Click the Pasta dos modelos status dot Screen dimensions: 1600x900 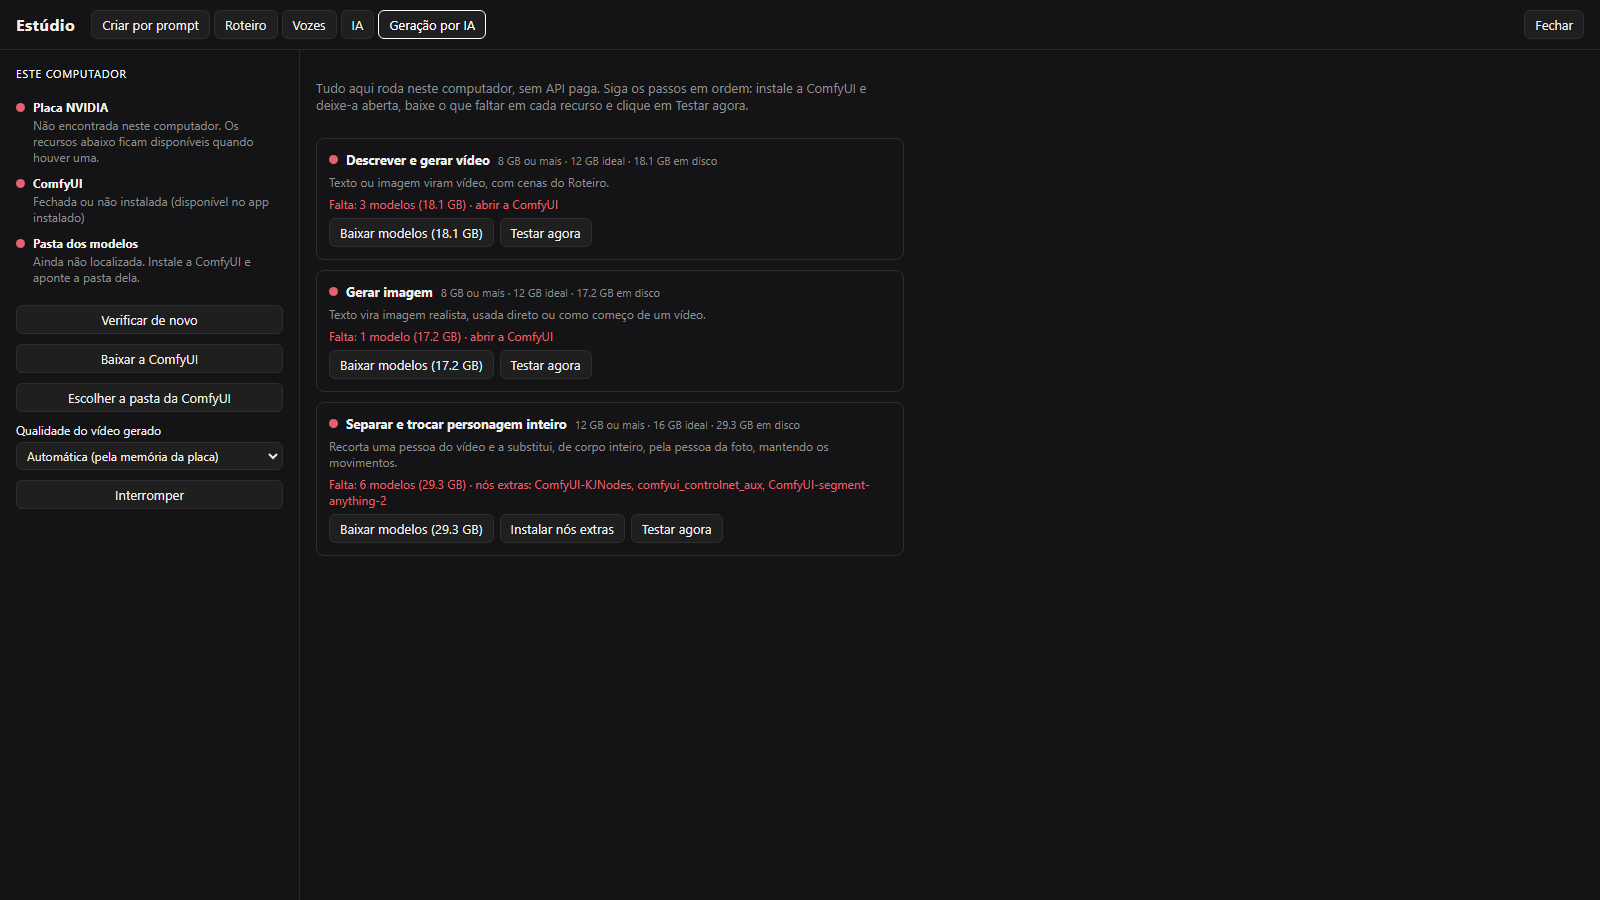(20, 243)
